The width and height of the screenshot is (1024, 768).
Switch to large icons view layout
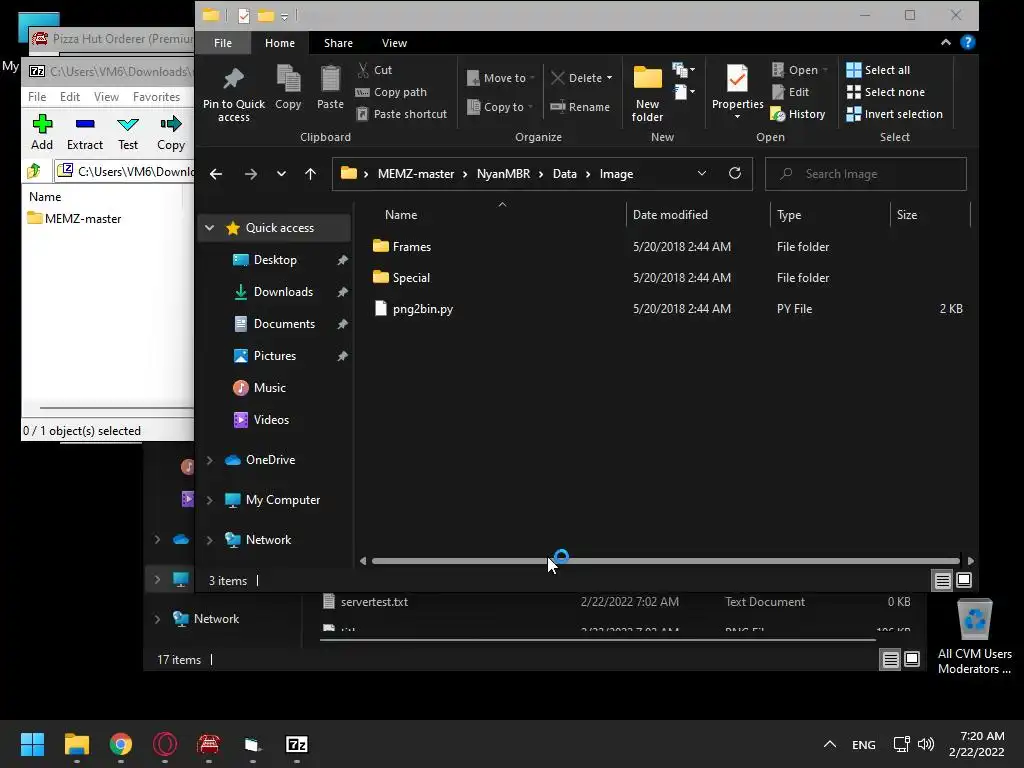point(964,581)
